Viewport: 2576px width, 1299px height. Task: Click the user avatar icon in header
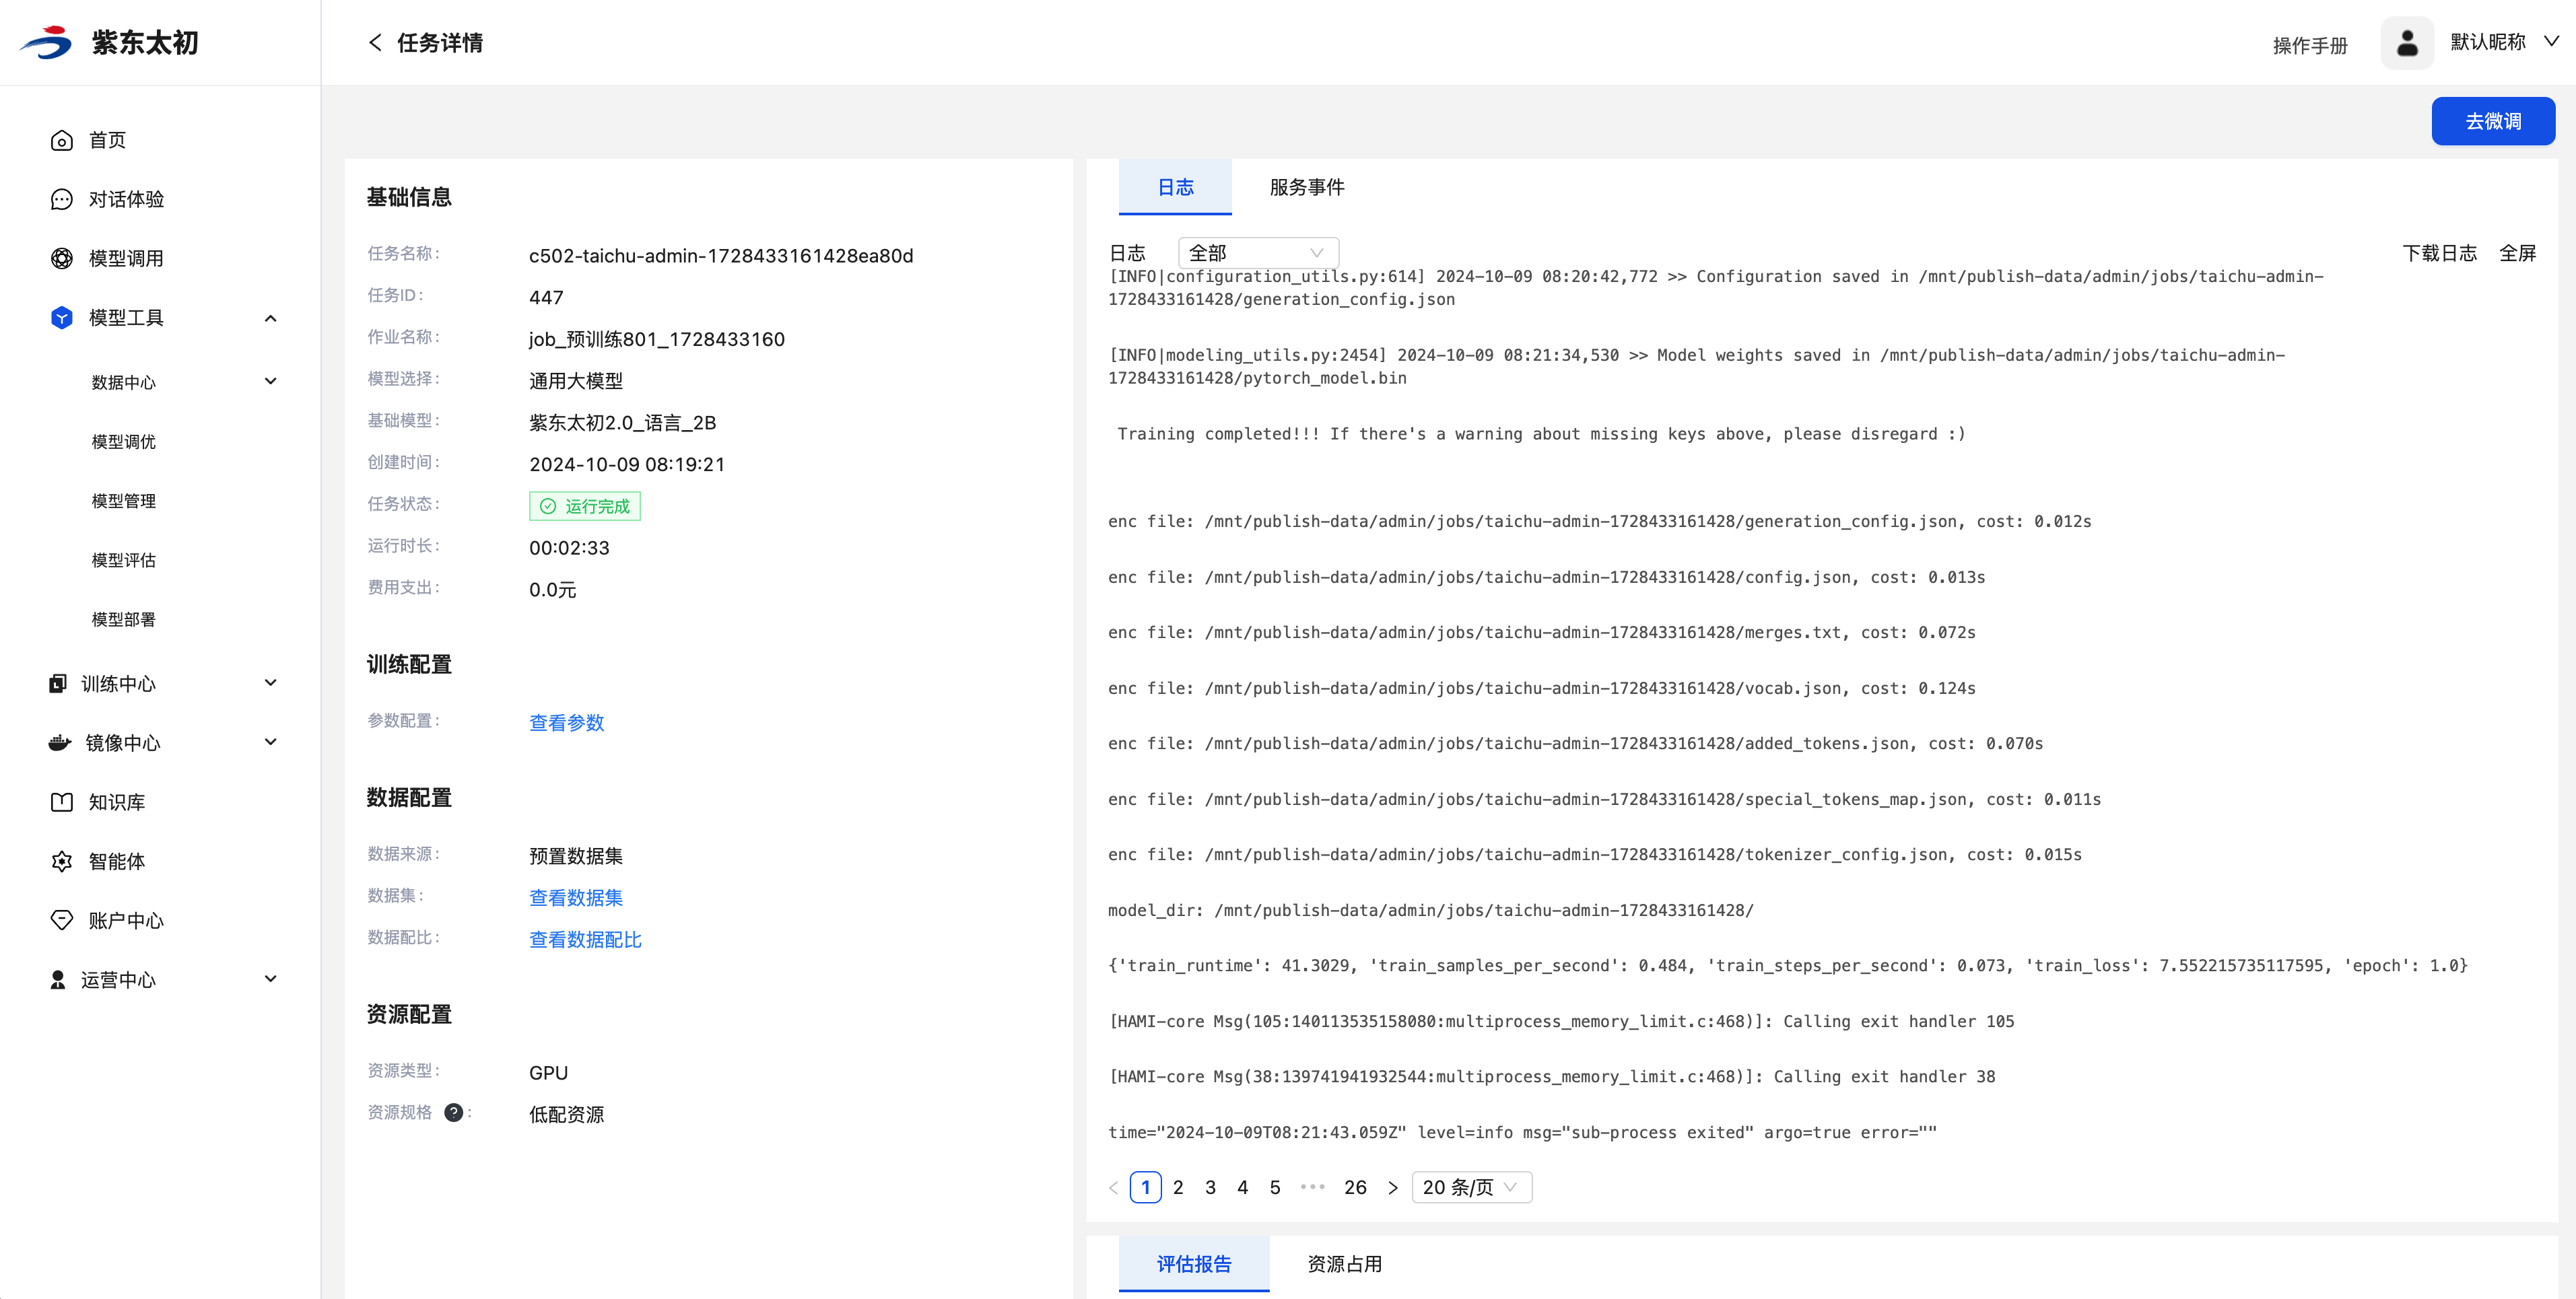(x=2406, y=43)
